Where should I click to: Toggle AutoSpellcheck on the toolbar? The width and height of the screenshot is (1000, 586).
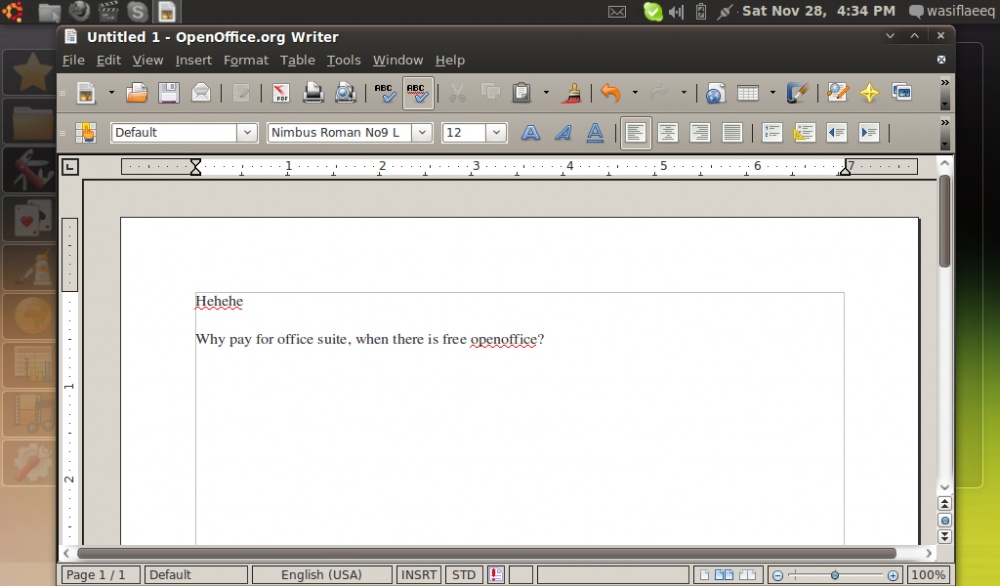click(418, 93)
